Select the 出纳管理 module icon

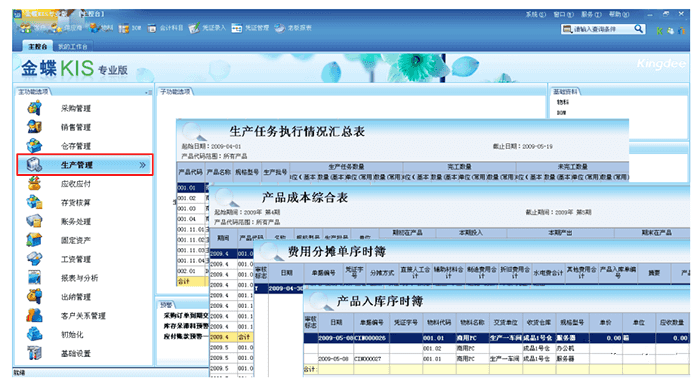coord(34,296)
